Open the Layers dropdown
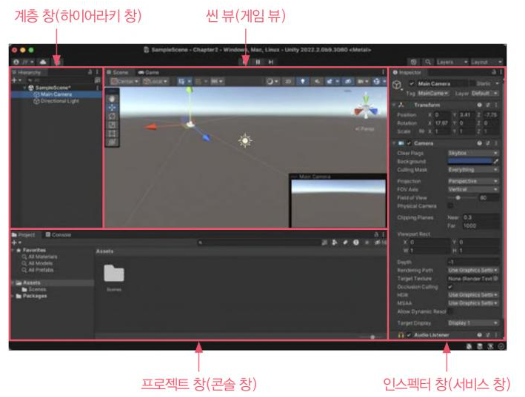This screenshot has height=397, width=525. 451,62
